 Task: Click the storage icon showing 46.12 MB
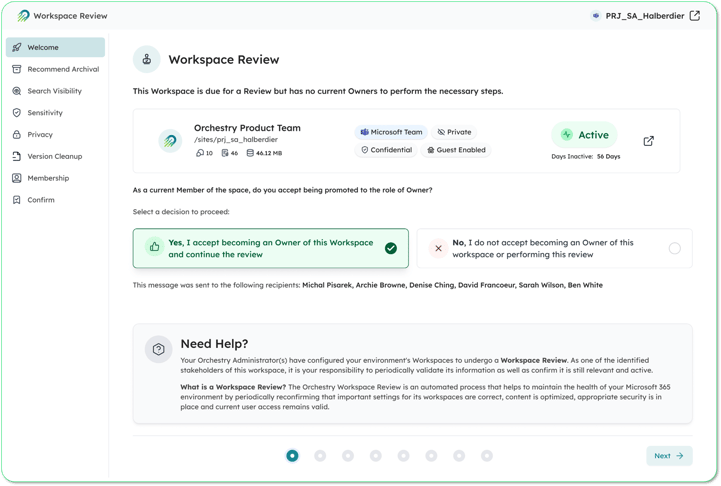tap(250, 153)
